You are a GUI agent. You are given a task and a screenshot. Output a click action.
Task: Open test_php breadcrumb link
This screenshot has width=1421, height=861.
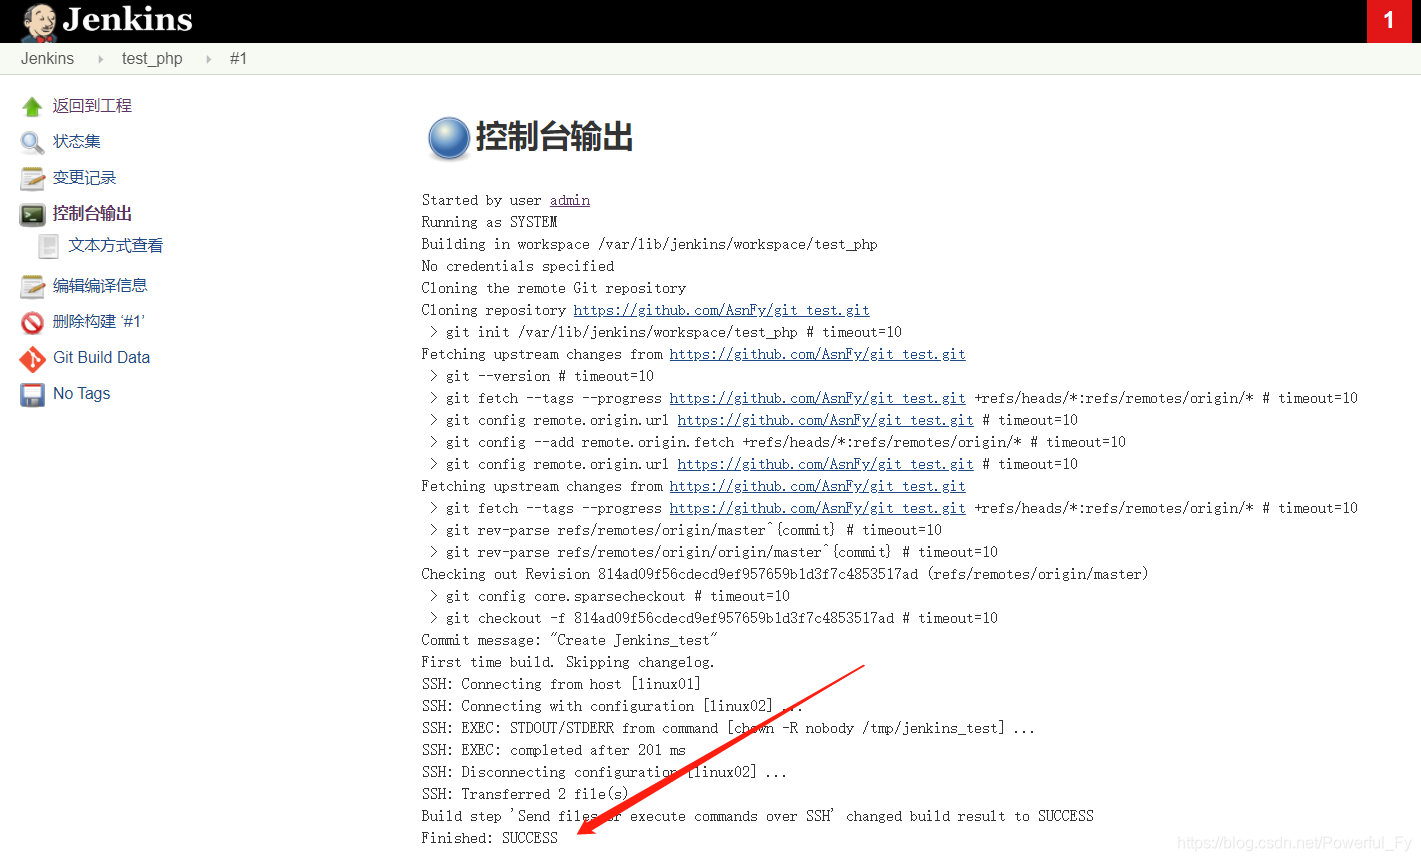(x=152, y=59)
